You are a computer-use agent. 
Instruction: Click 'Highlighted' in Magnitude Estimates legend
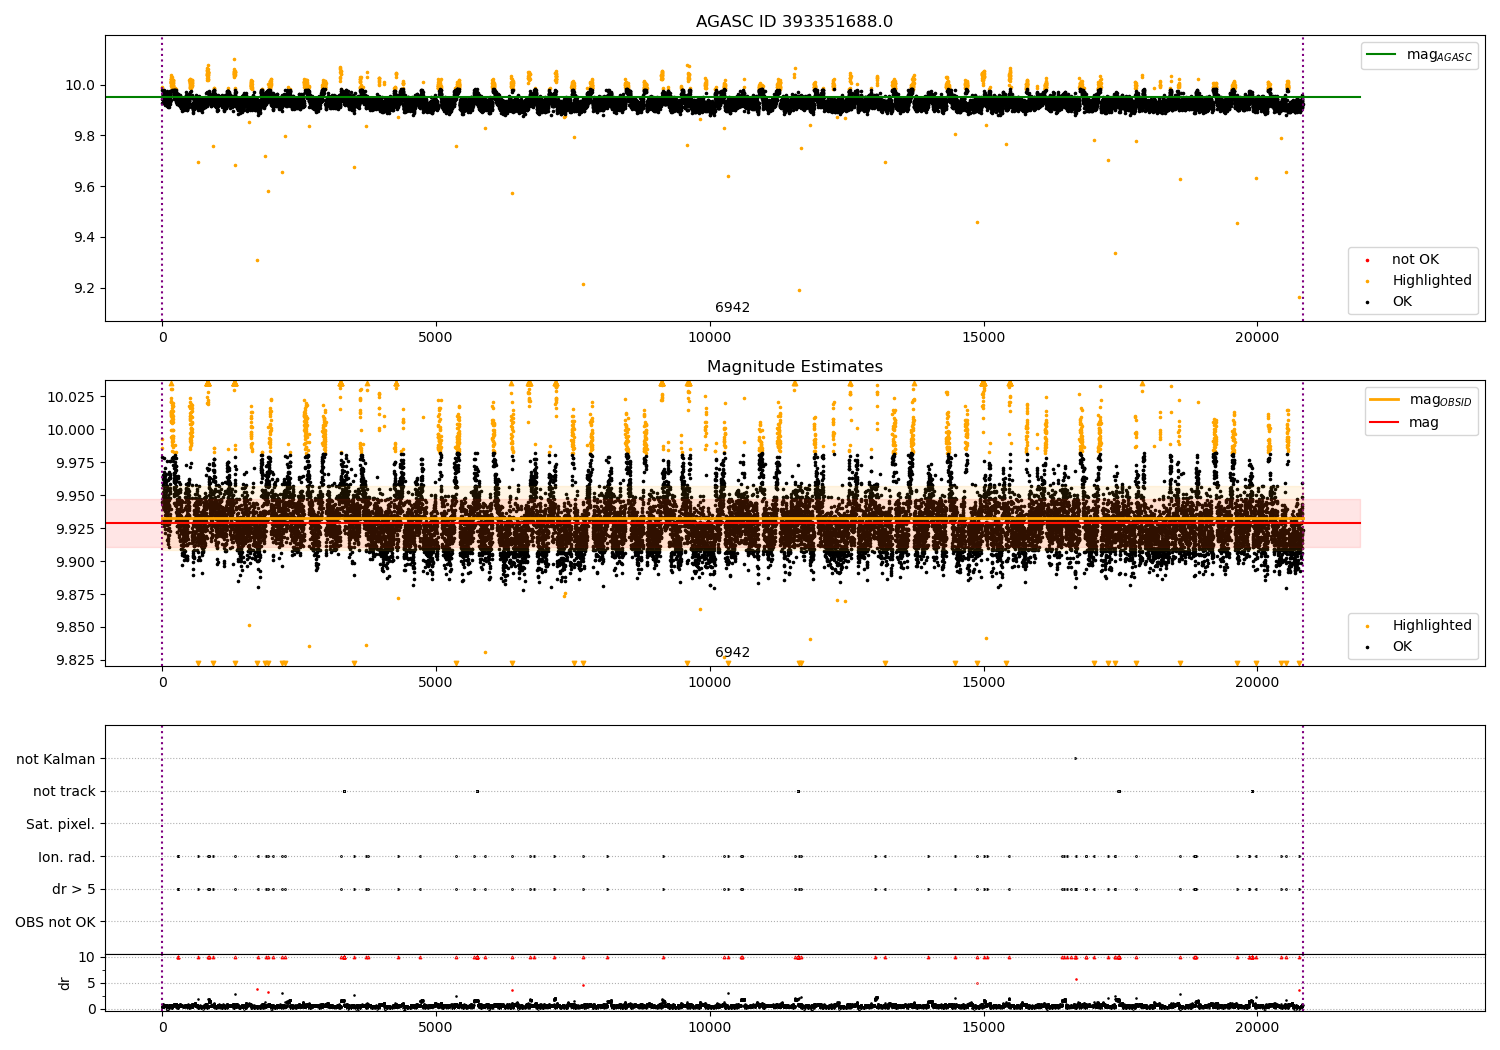(1431, 626)
